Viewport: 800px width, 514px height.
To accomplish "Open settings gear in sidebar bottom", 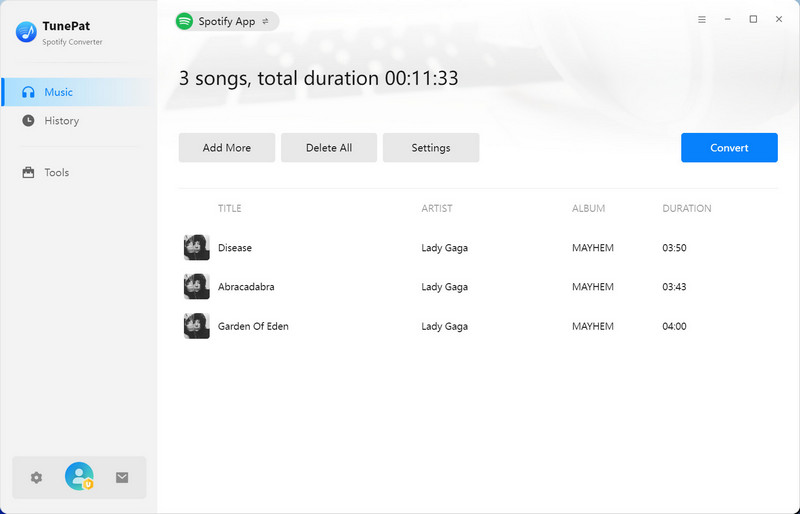I will pyautogui.click(x=37, y=478).
